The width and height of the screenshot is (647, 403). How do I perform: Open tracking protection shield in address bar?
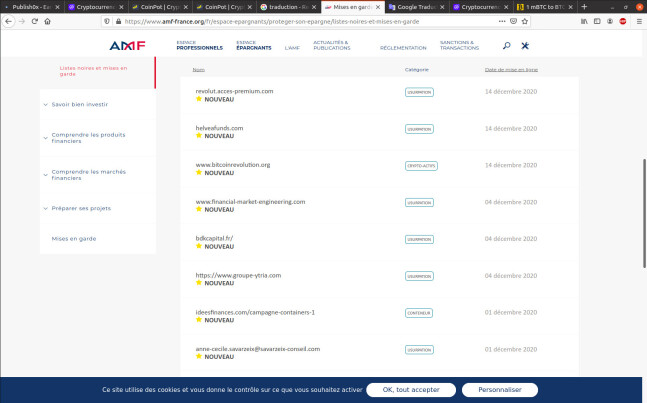[x=107, y=21]
